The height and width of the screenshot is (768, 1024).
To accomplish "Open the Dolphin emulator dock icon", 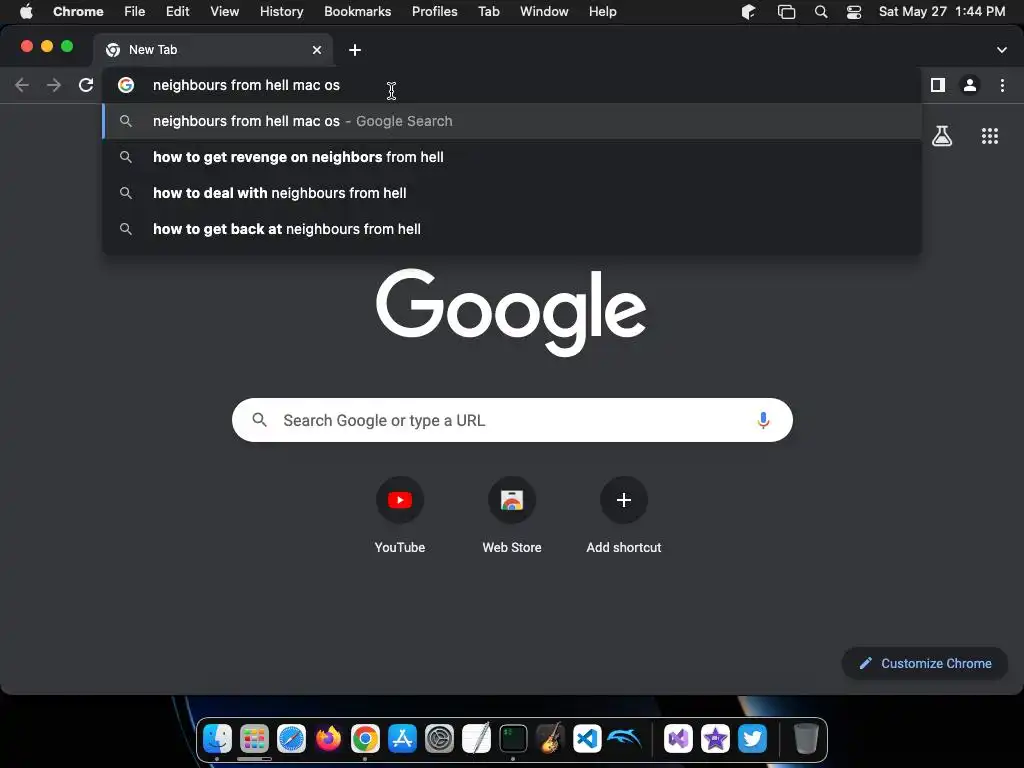I will click(x=624, y=739).
